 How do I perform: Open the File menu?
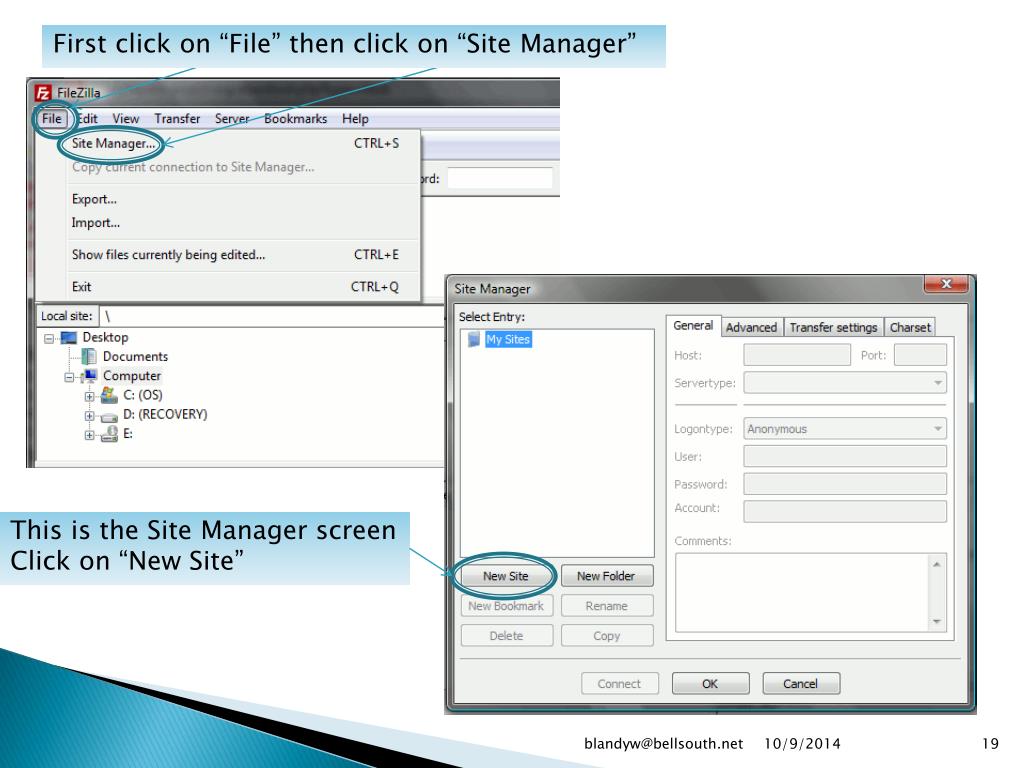pos(52,119)
